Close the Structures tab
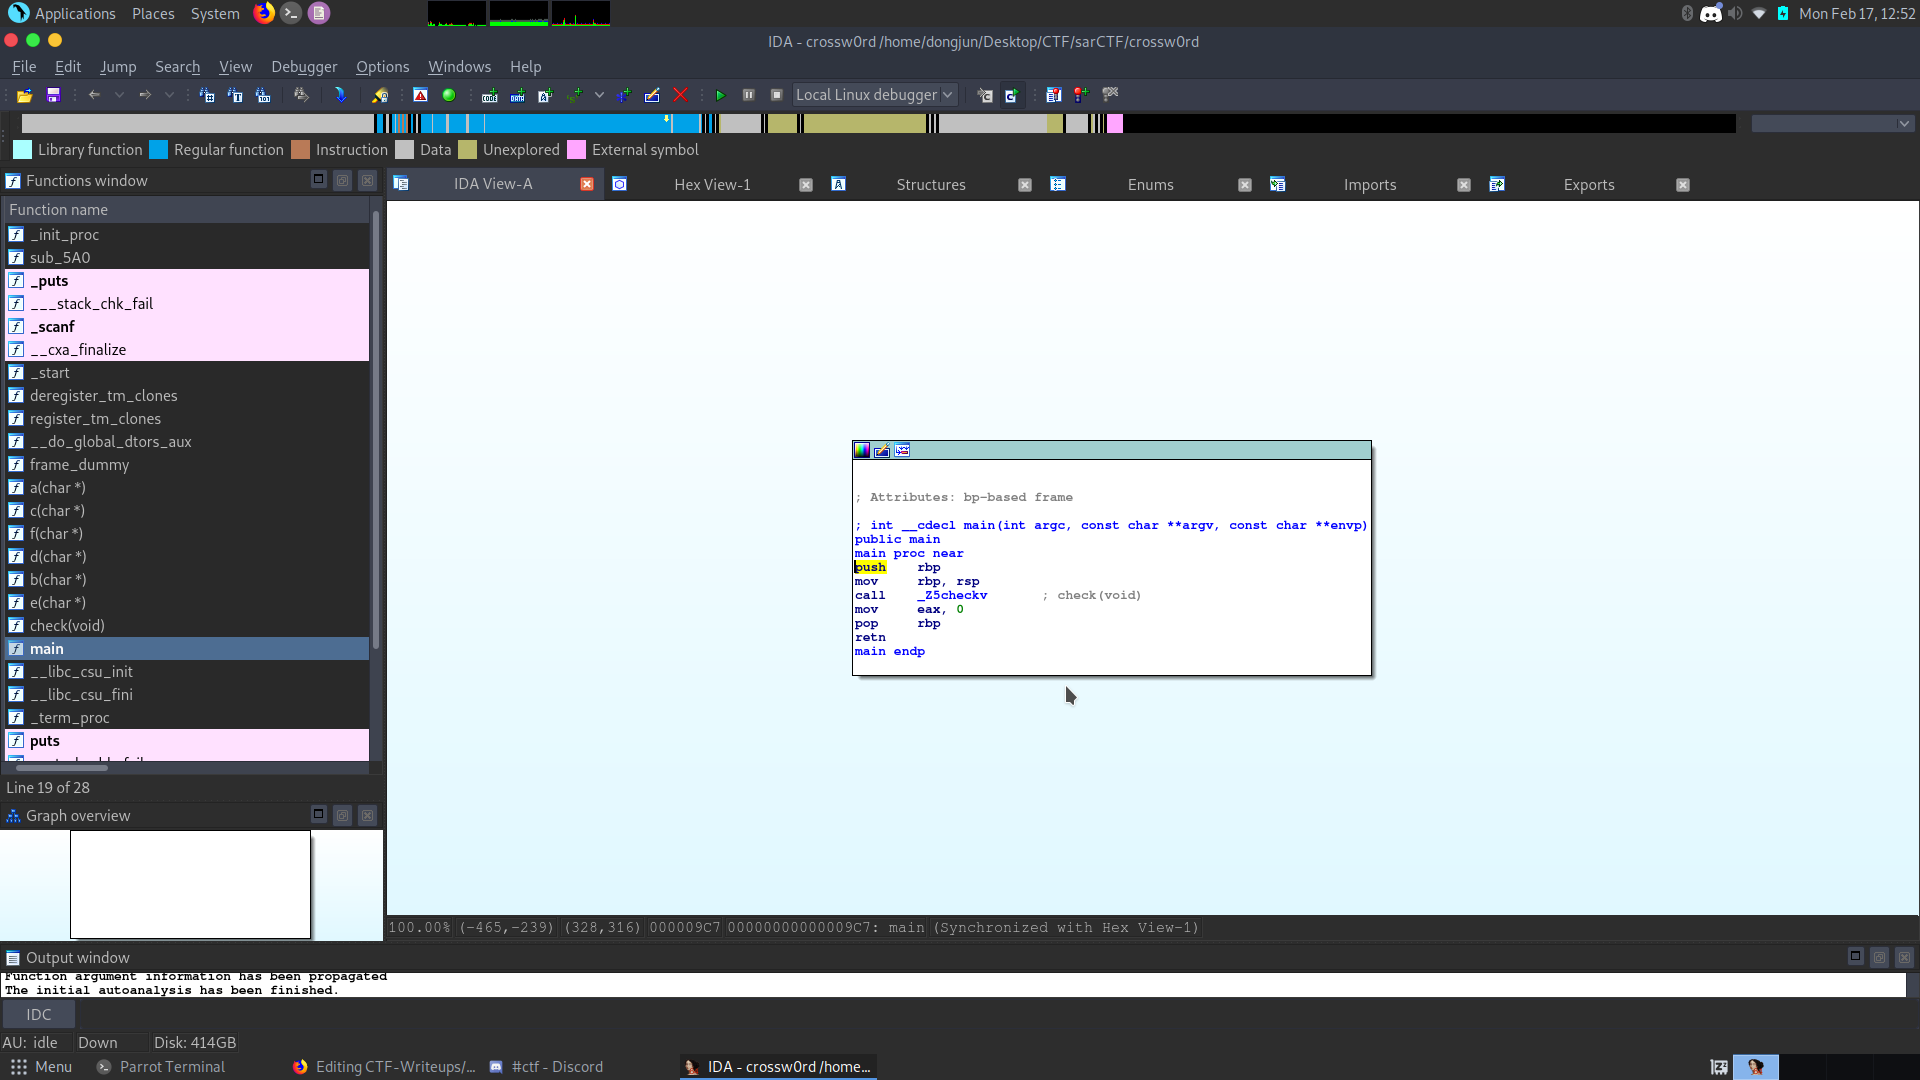 [x=1025, y=185]
